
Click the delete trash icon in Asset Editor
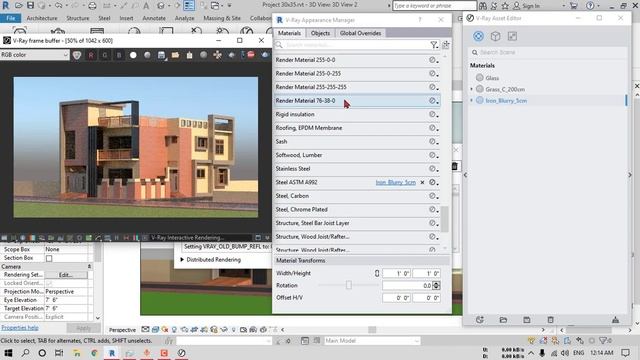click(x=550, y=320)
